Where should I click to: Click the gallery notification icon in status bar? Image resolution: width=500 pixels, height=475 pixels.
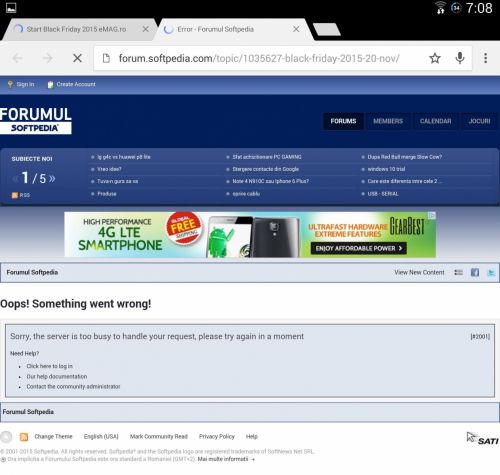pyautogui.click(x=11, y=8)
